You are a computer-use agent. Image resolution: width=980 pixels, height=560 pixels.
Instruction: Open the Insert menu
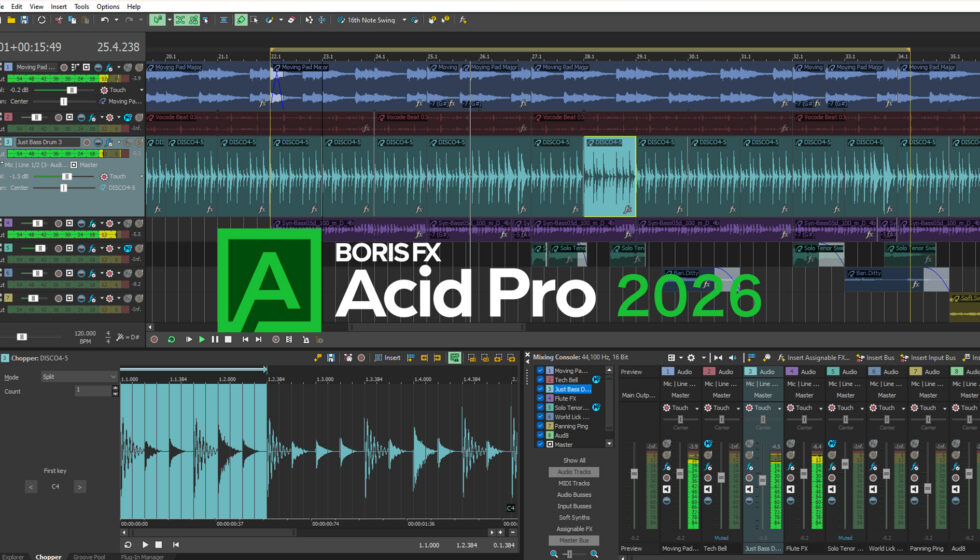(59, 6)
